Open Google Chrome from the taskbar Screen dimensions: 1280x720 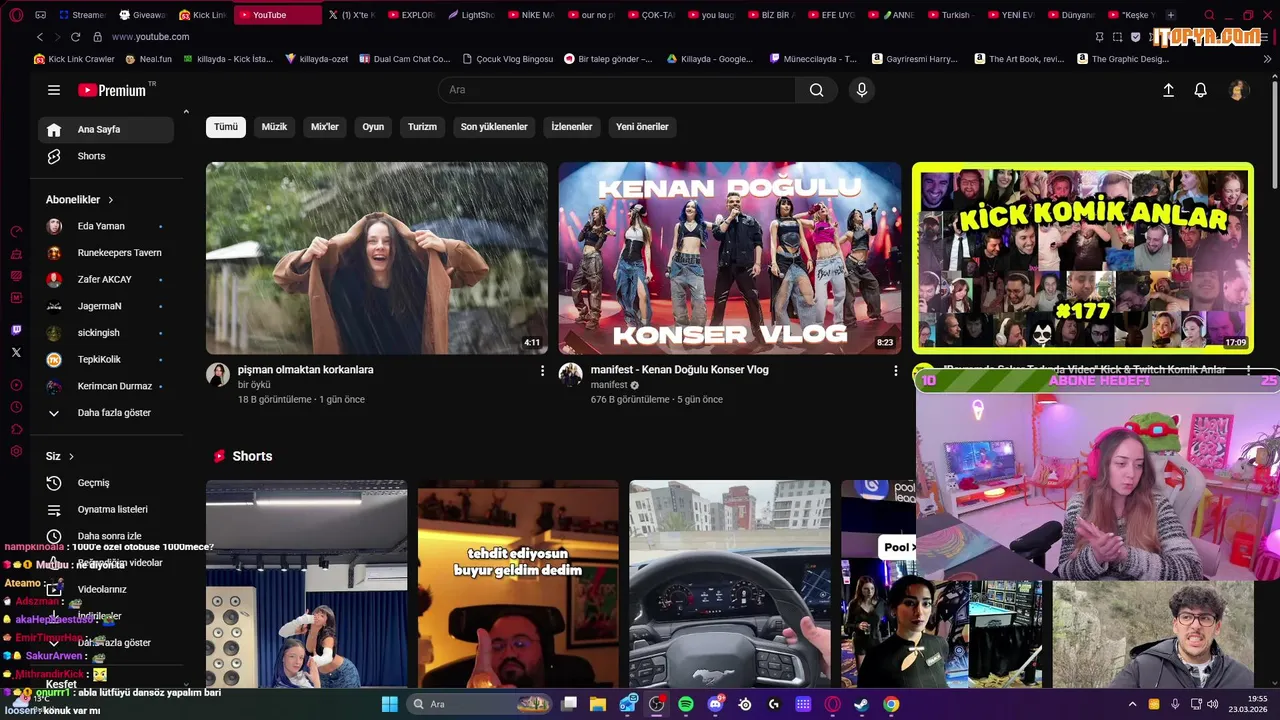[891, 704]
